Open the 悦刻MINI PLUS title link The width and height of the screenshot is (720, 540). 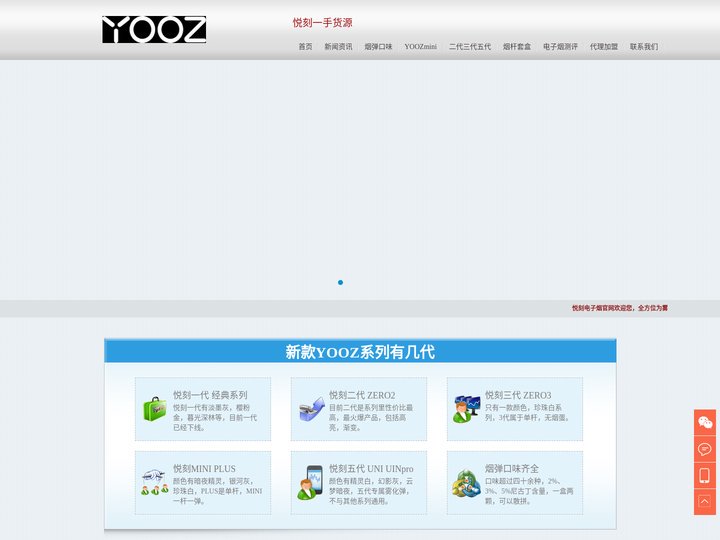coord(204,468)
